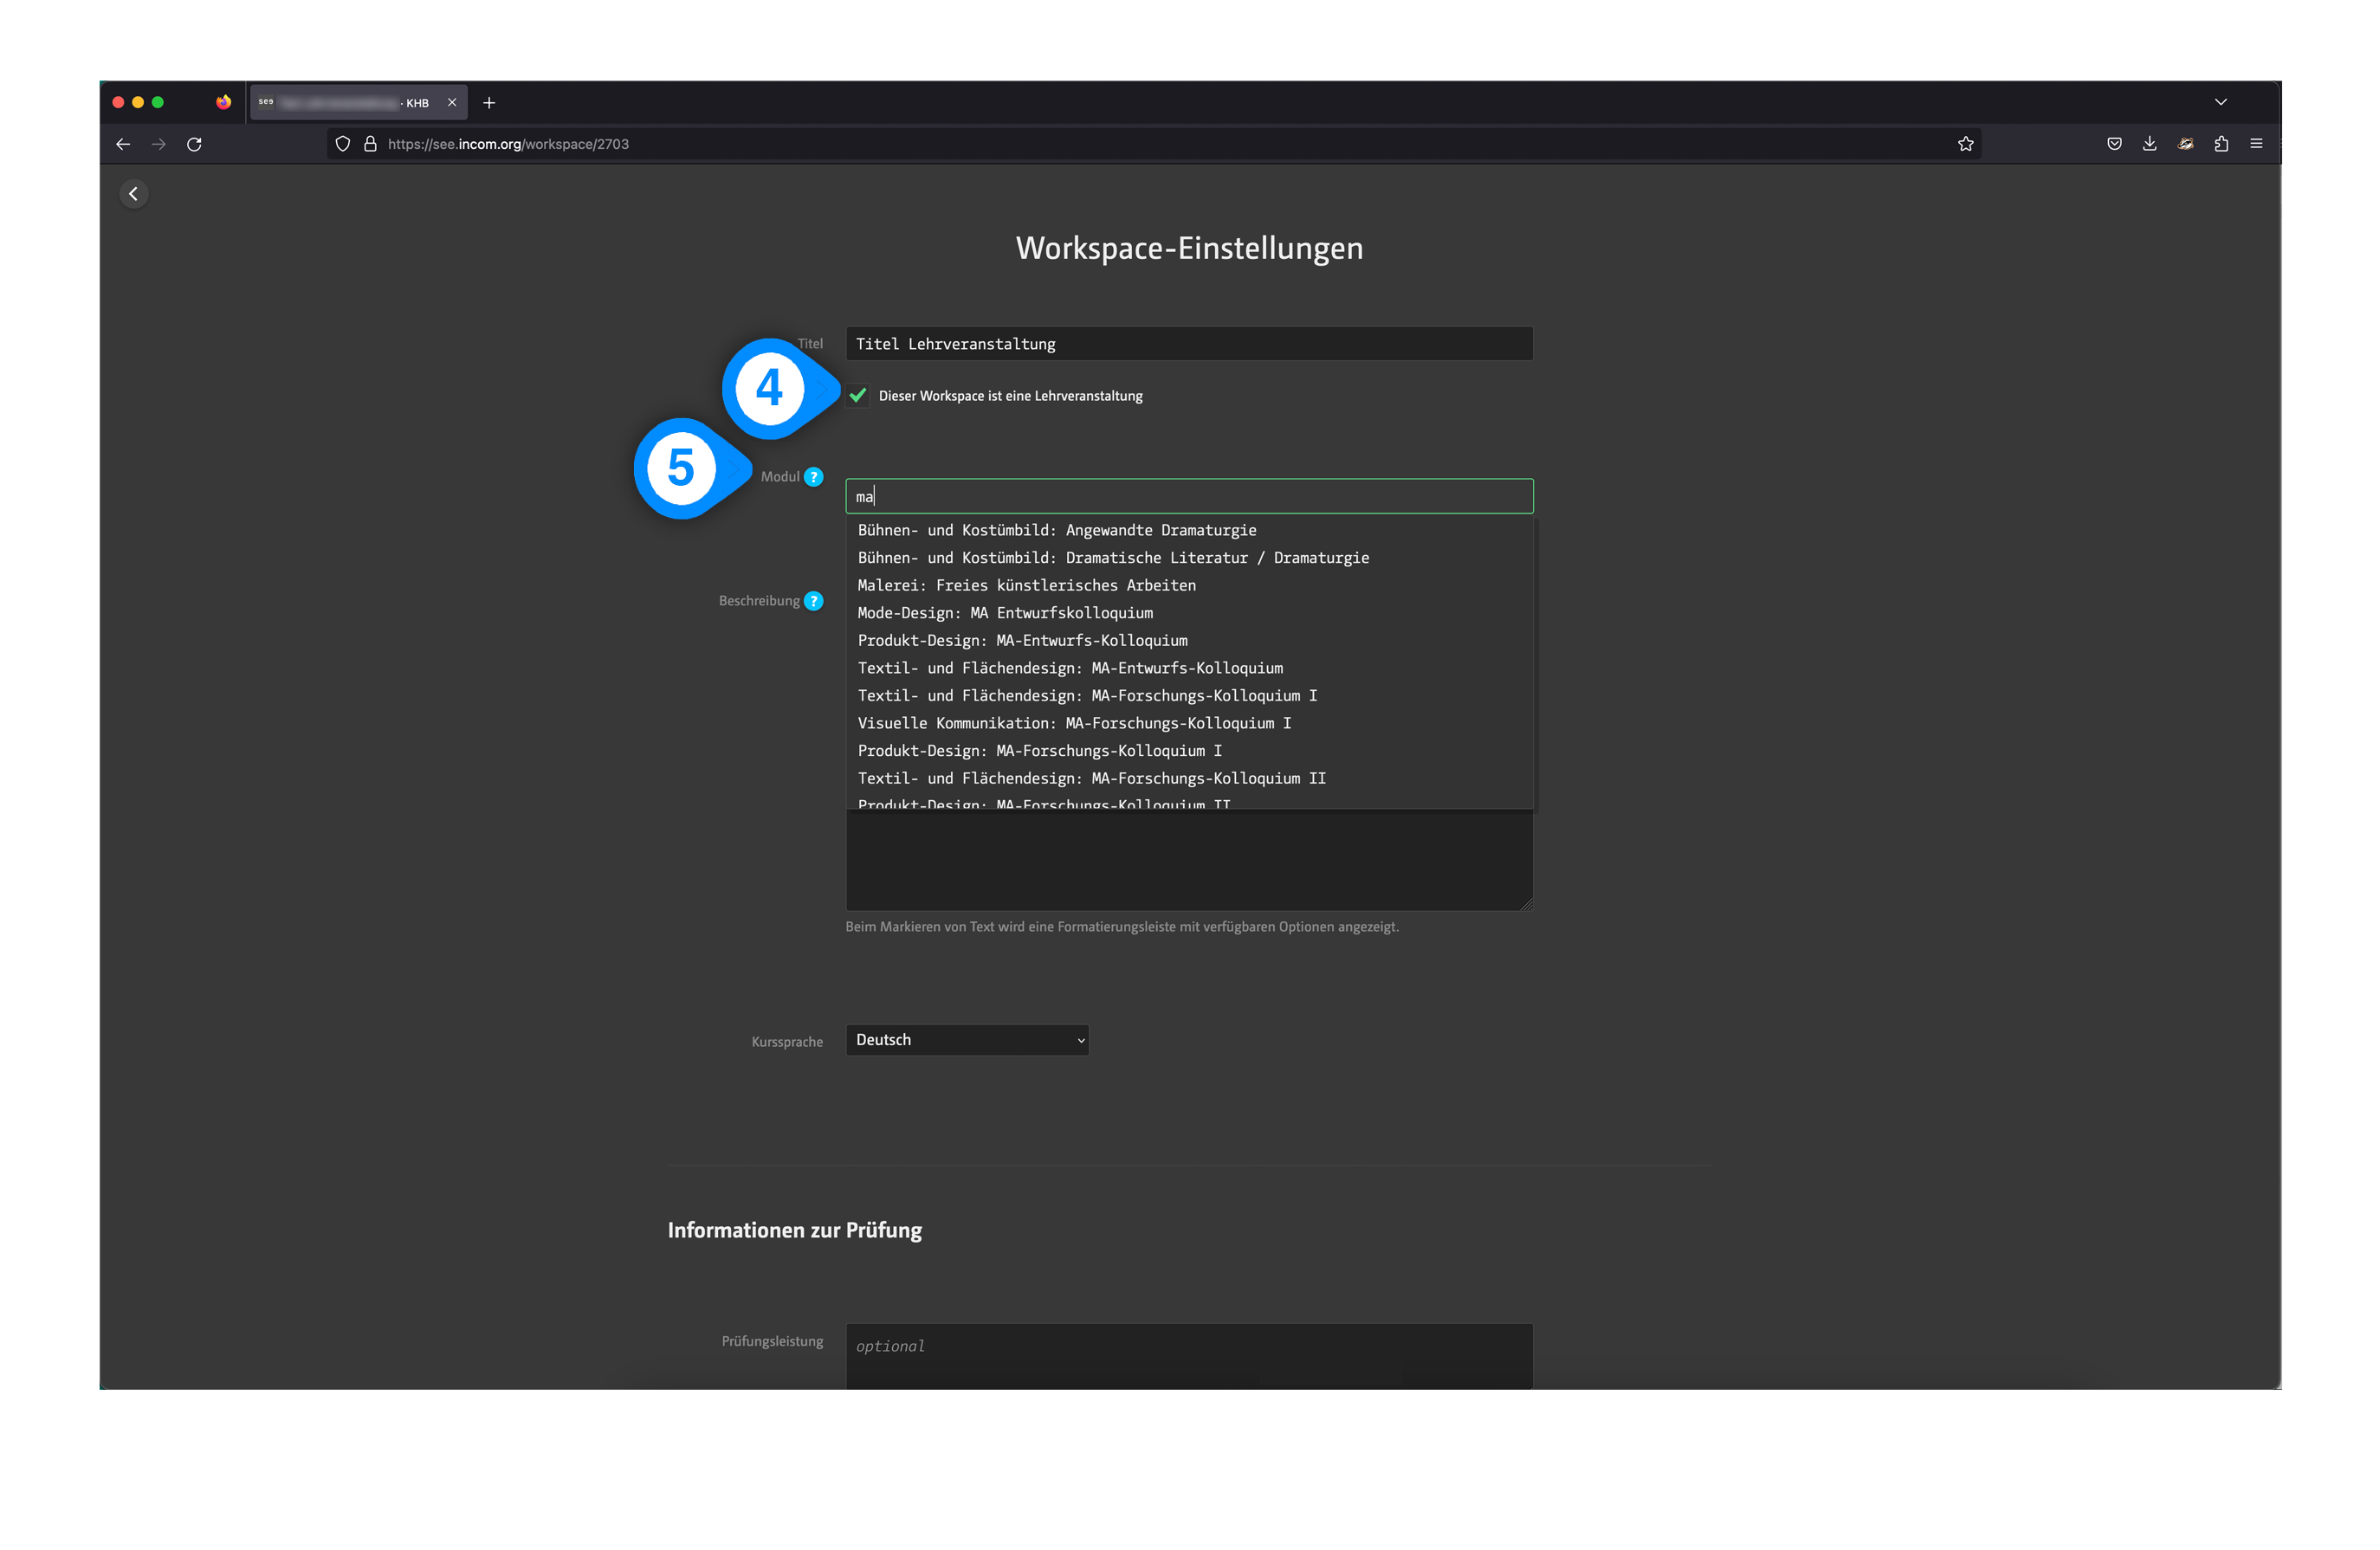This screenshot has width=2380, height=1550.
Task: Open a new tab with plus
Action: click(x=489, y=103)
